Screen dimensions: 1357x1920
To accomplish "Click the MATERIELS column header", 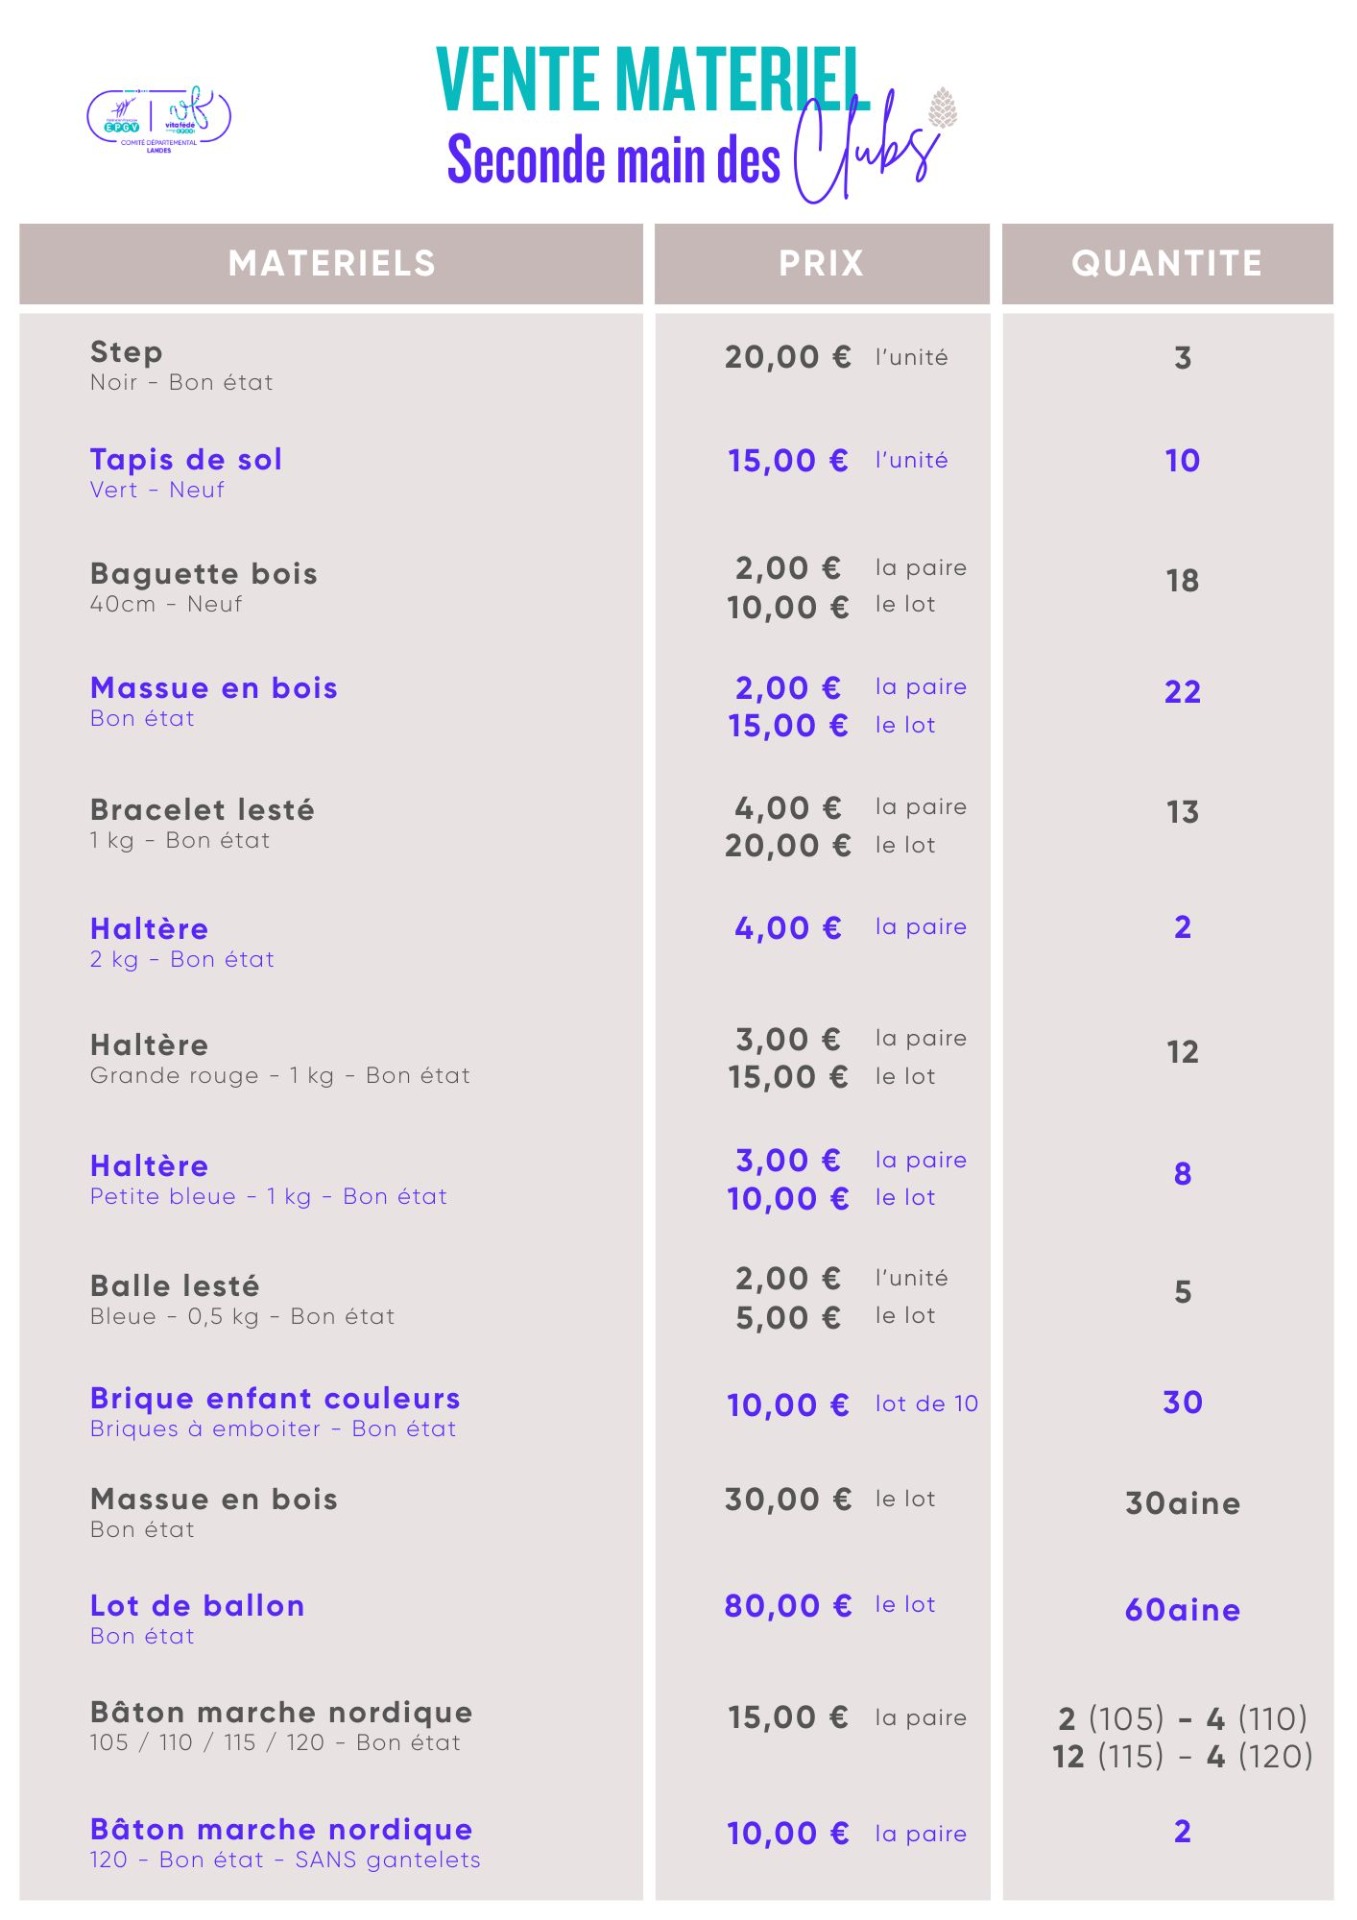I will point(331,263).
